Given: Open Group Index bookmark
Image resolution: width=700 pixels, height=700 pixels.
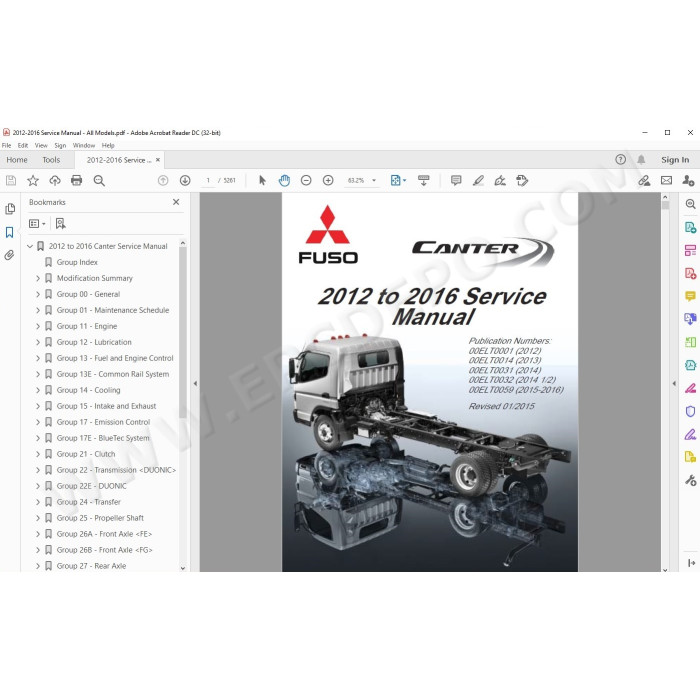Looking at the screenshot, I should coord(77,262).
